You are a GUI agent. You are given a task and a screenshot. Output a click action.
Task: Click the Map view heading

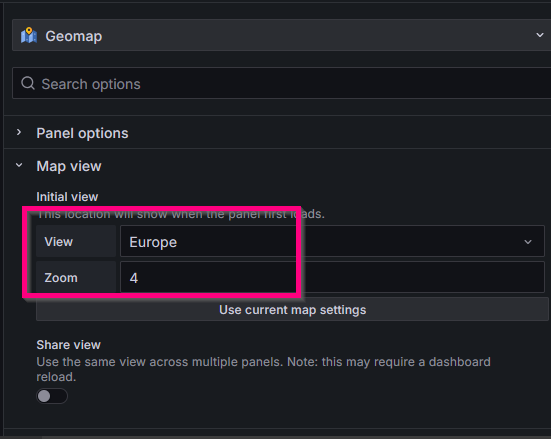69,166
